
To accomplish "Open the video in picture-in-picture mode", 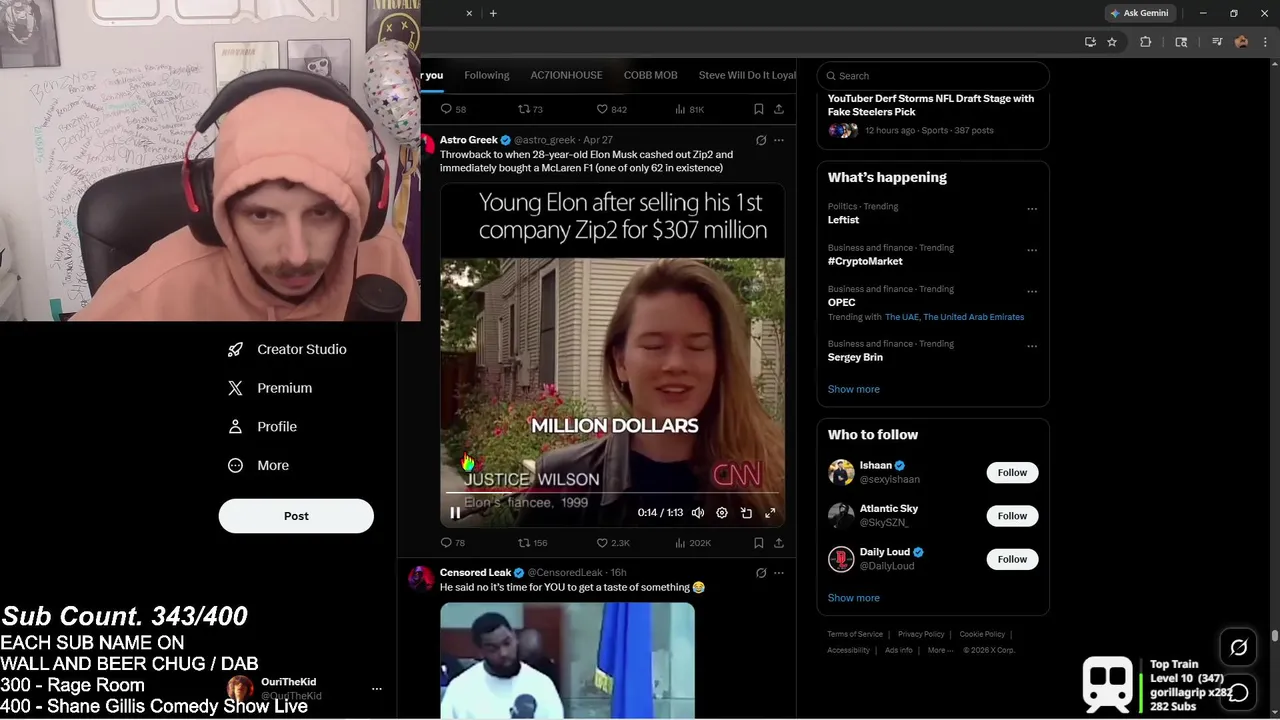I will coord(746,513).
